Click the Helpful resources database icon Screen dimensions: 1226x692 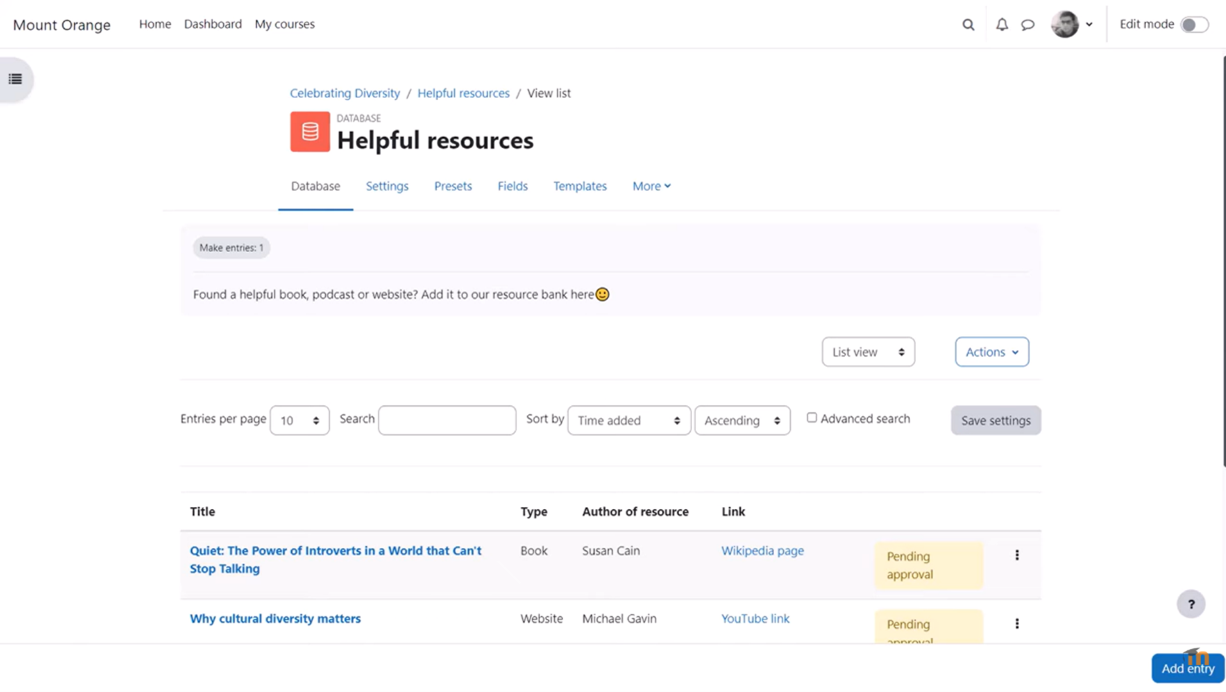[310, 132]
